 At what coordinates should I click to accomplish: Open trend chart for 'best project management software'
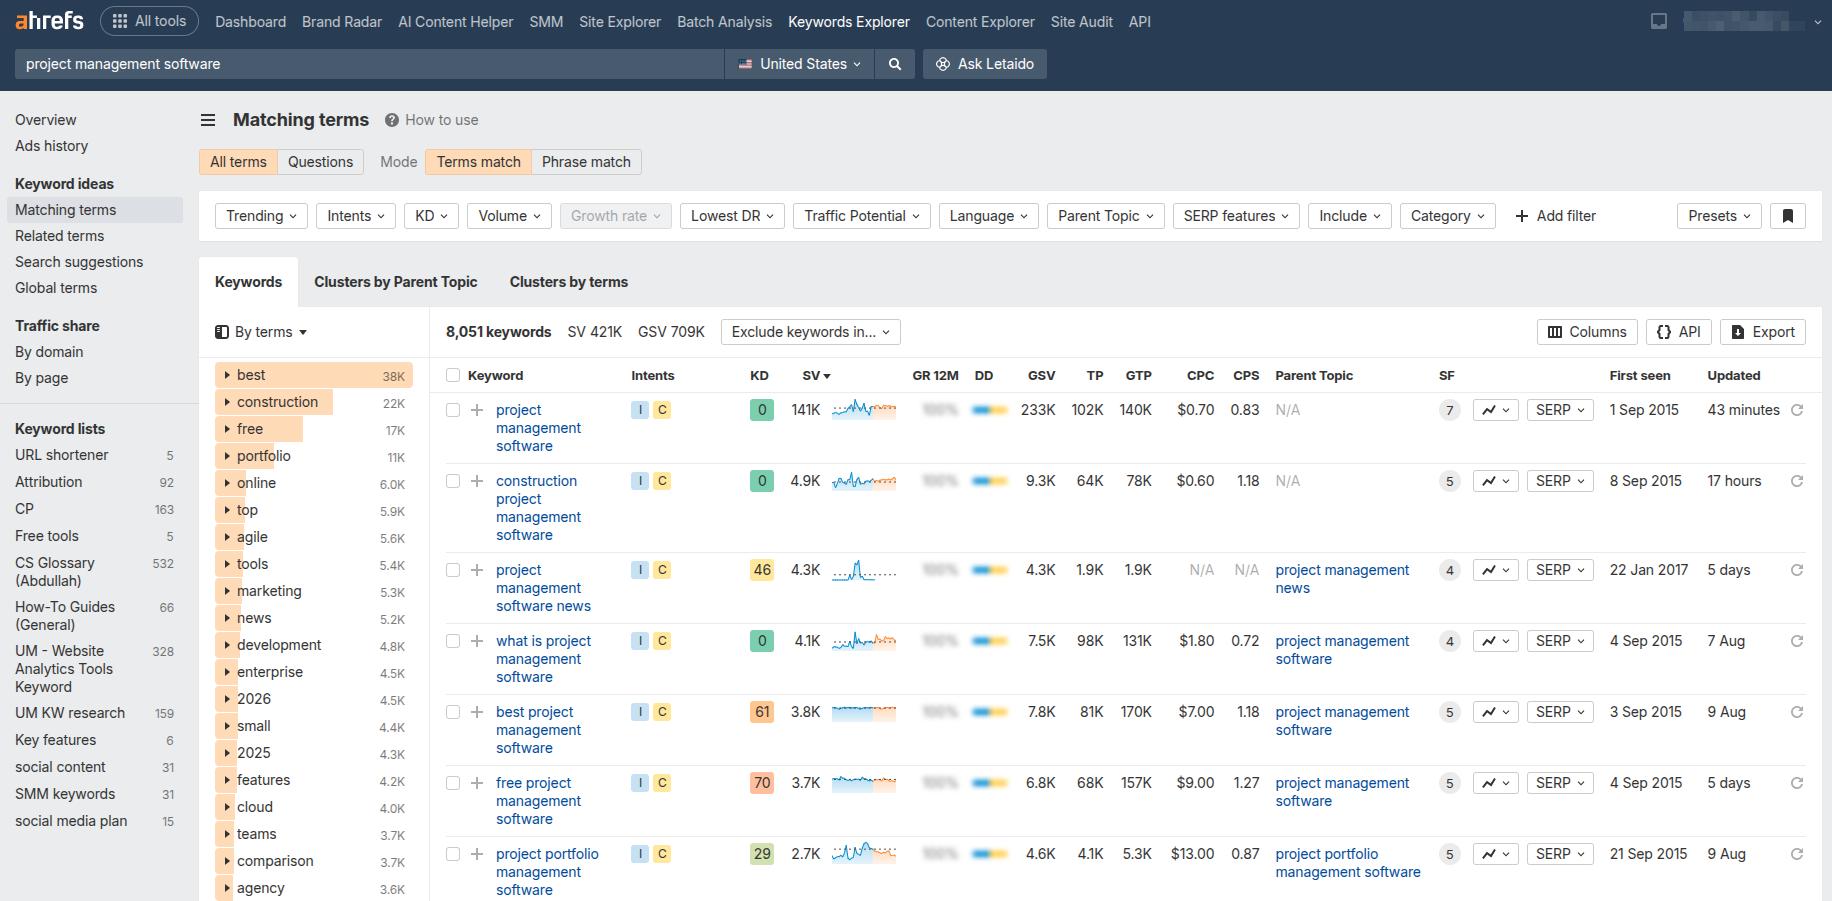[1496, 712]
